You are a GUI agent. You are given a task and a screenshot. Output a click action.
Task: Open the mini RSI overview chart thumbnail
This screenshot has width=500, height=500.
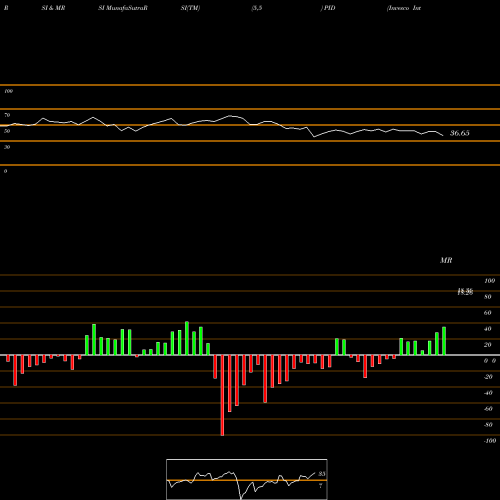(247, 479)
